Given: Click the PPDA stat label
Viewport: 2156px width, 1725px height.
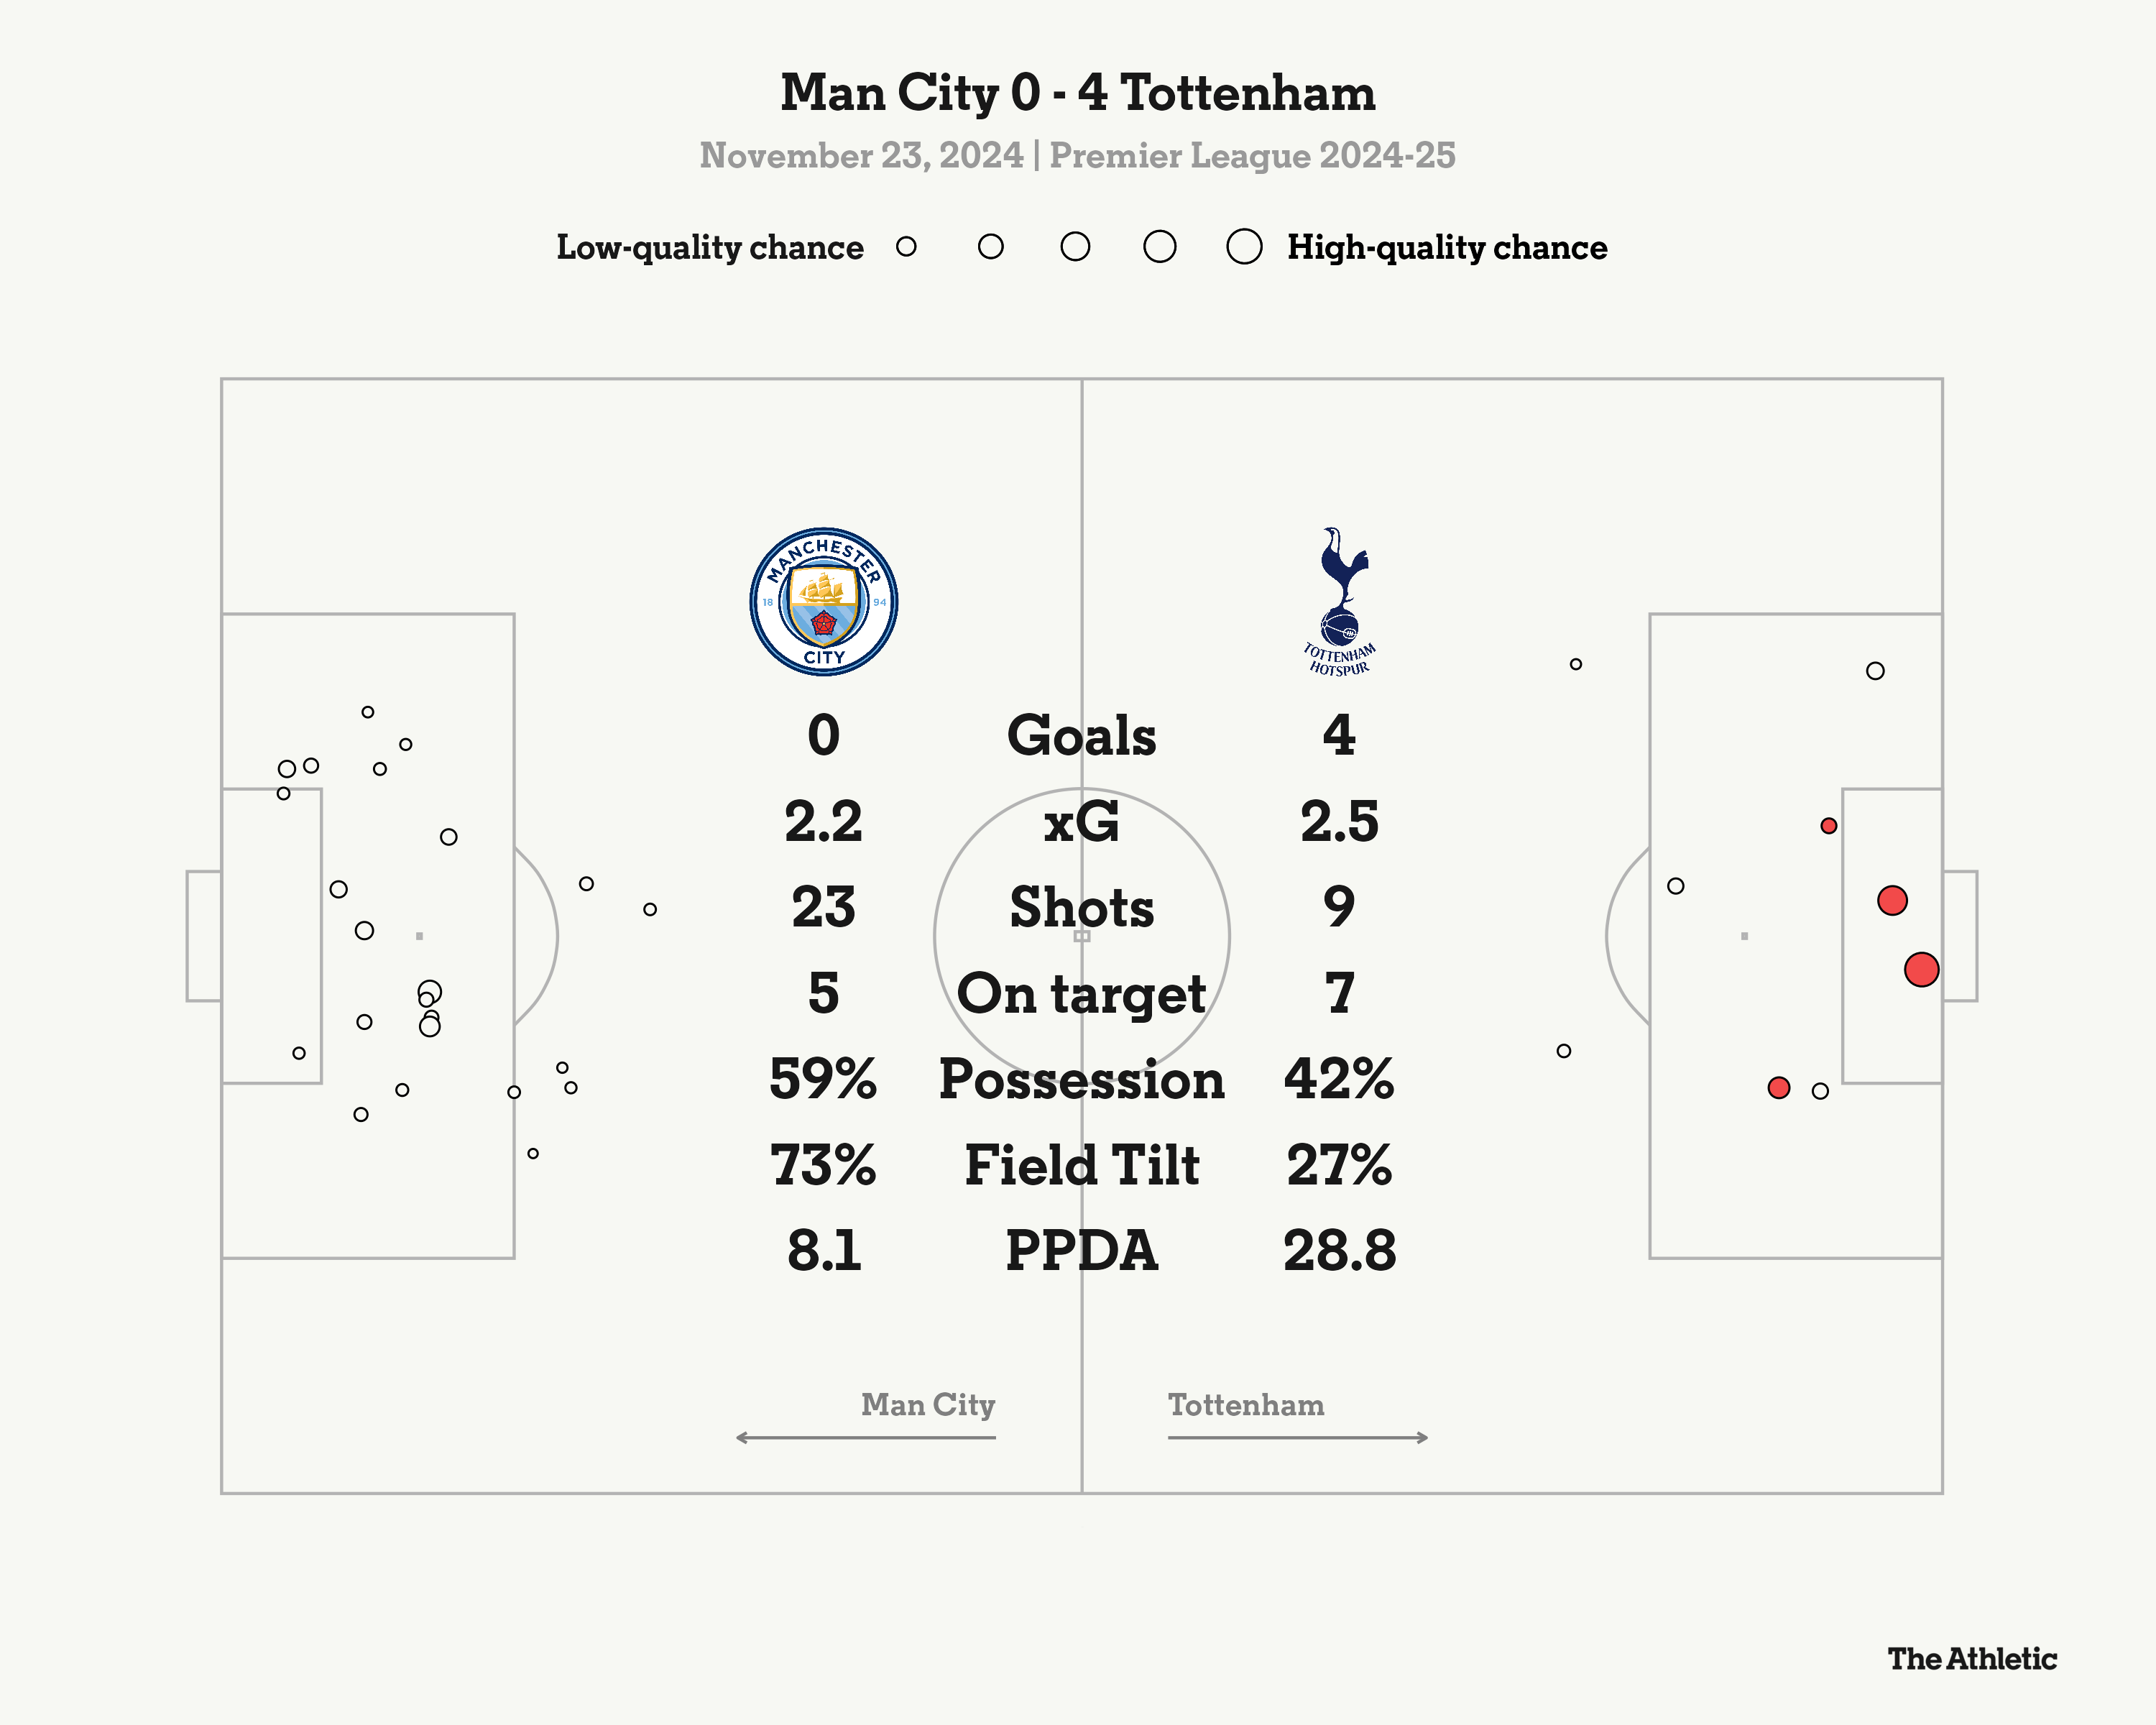Looking at the screenshot, I should click(x=1081, y=1251).
